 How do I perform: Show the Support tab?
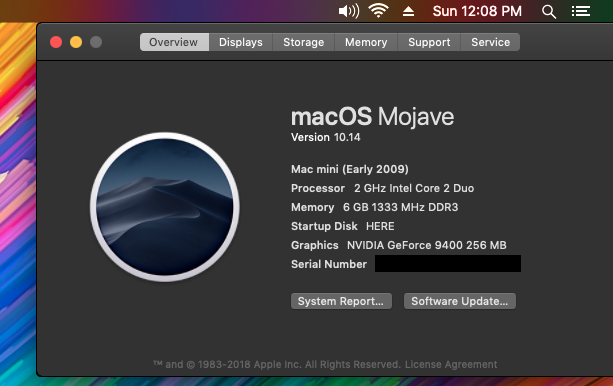click(429, 42)
